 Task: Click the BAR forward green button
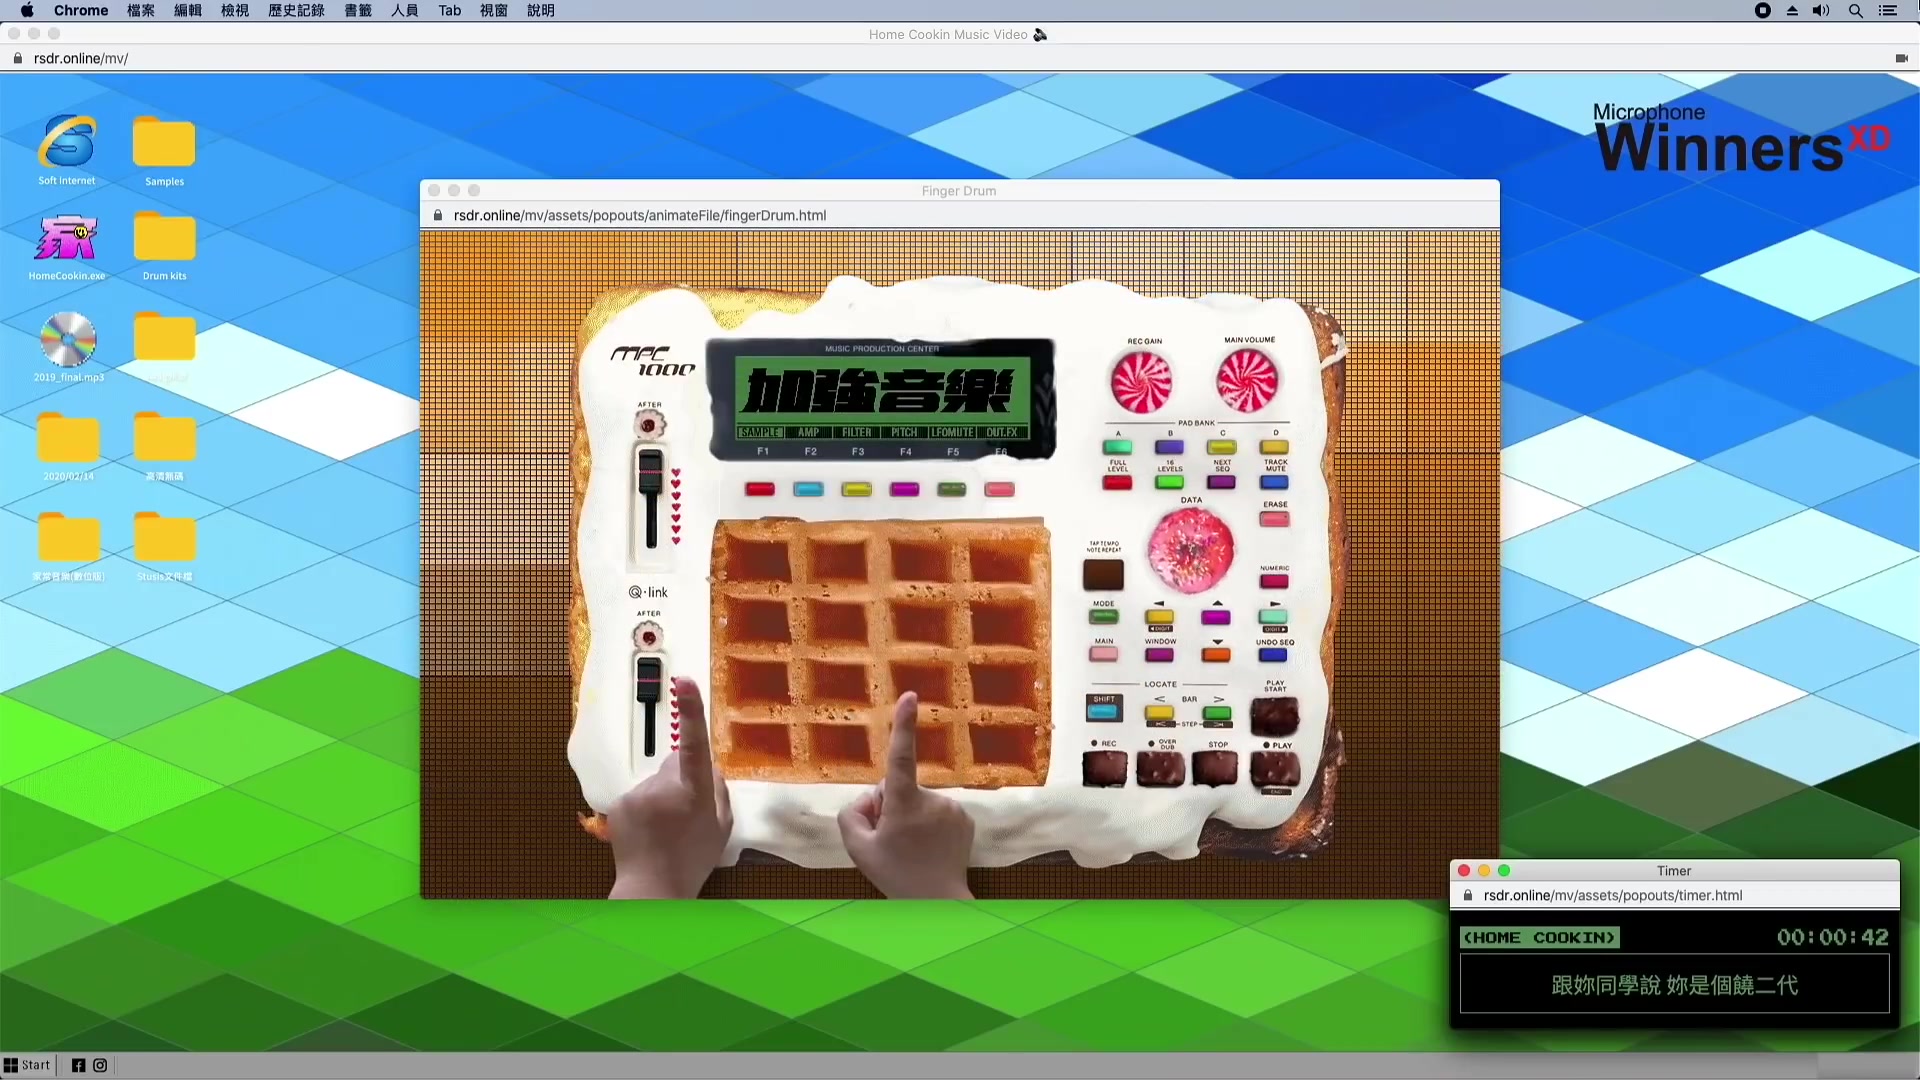[x=1217, y=714]
